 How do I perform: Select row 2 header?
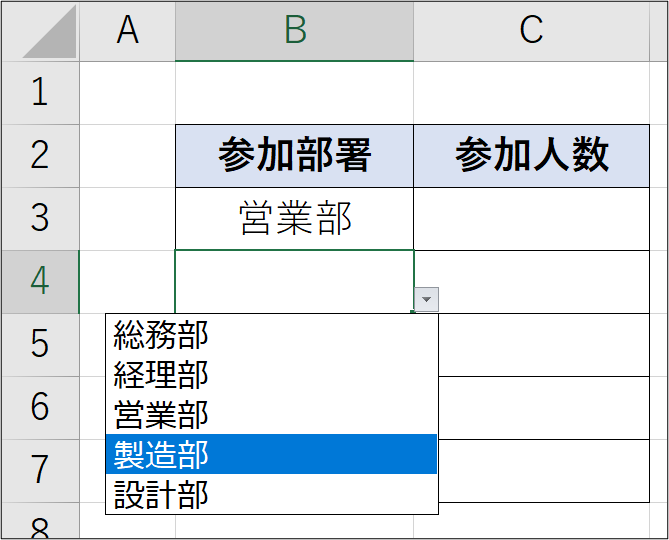(x=40, y=156)
